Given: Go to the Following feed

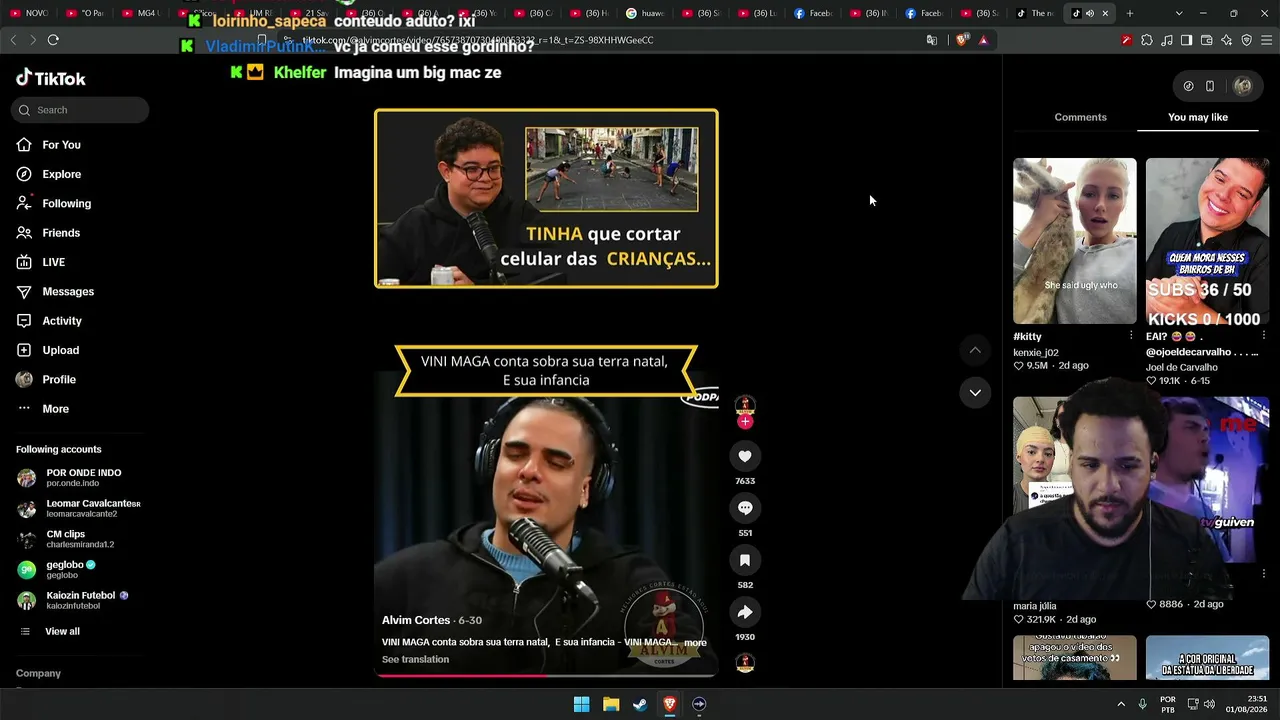Looking at the screenshot, I should tap(54, 203).
